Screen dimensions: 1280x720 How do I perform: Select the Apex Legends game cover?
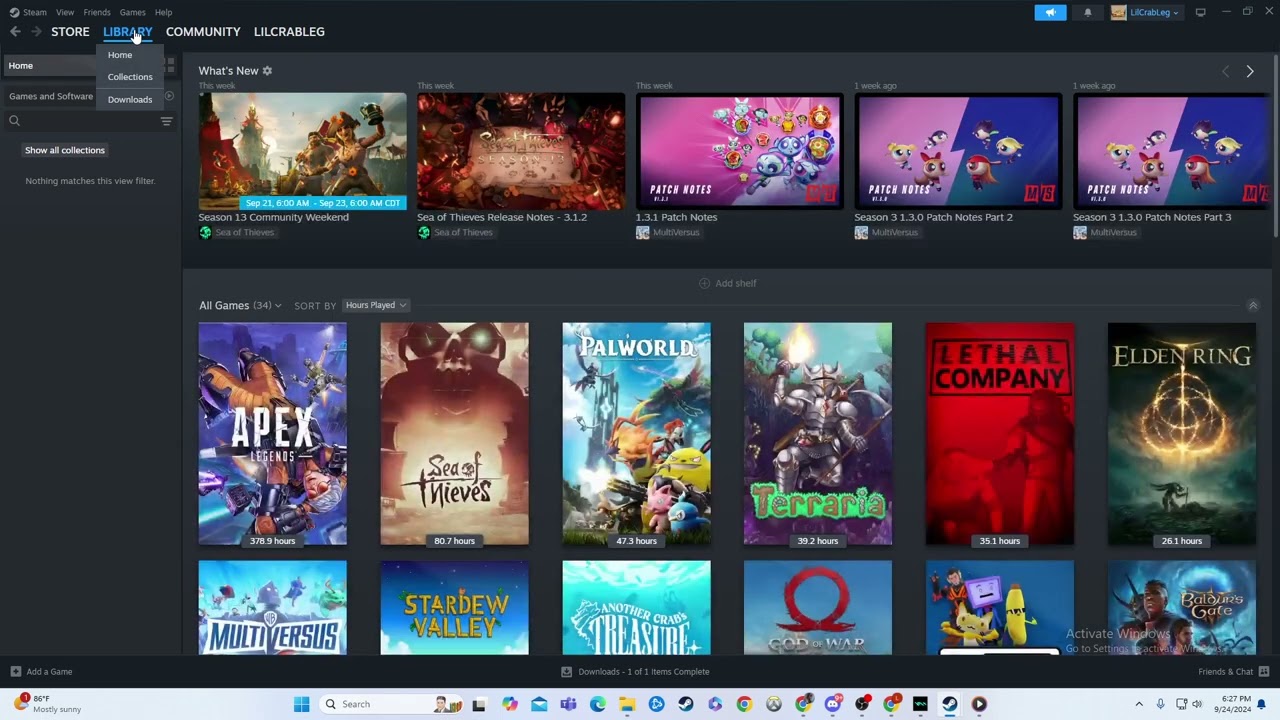(272, 434)
